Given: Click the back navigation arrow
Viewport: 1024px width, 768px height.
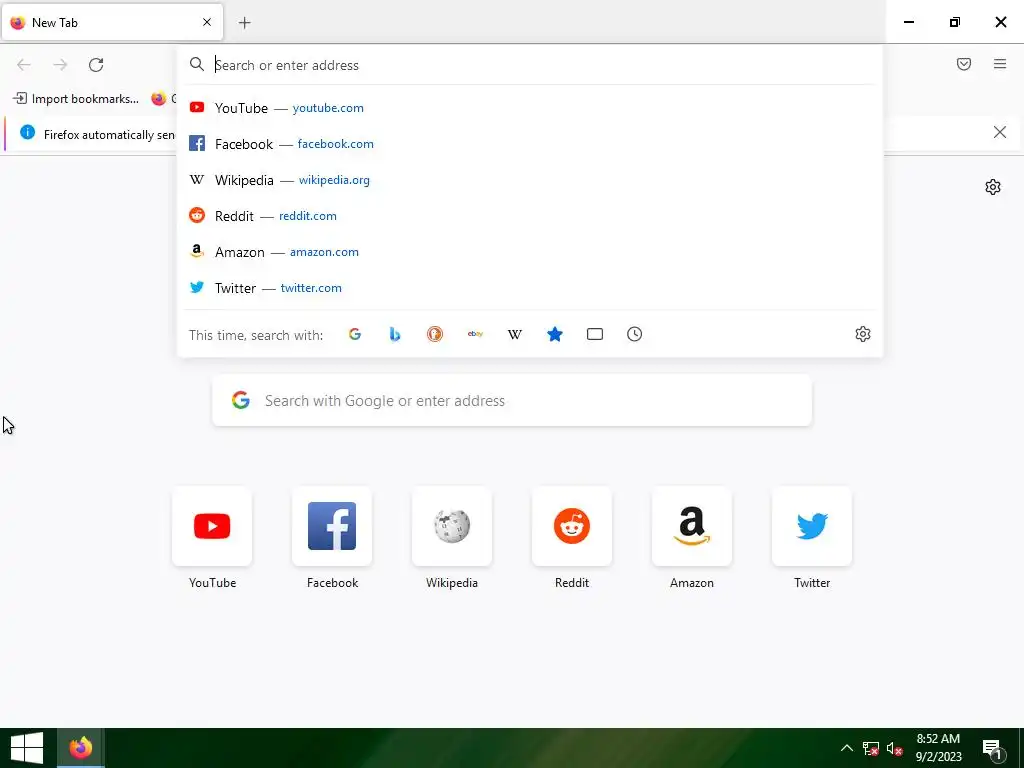Looking at the screenshot, I should (x=24, y=65).
